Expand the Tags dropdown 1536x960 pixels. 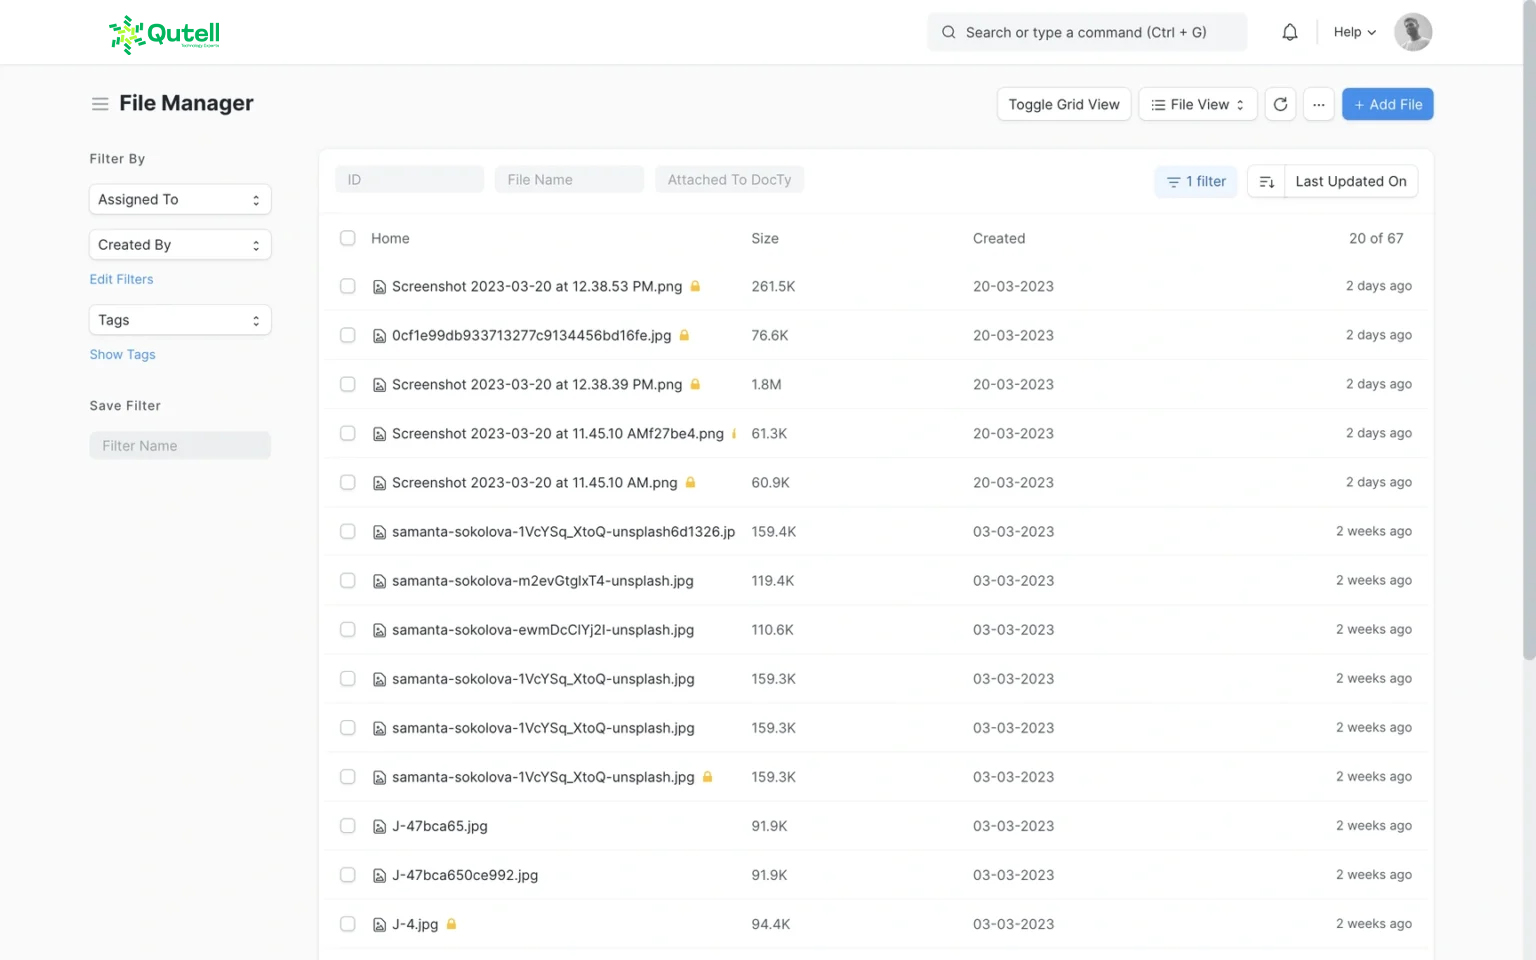pos(180,320)
